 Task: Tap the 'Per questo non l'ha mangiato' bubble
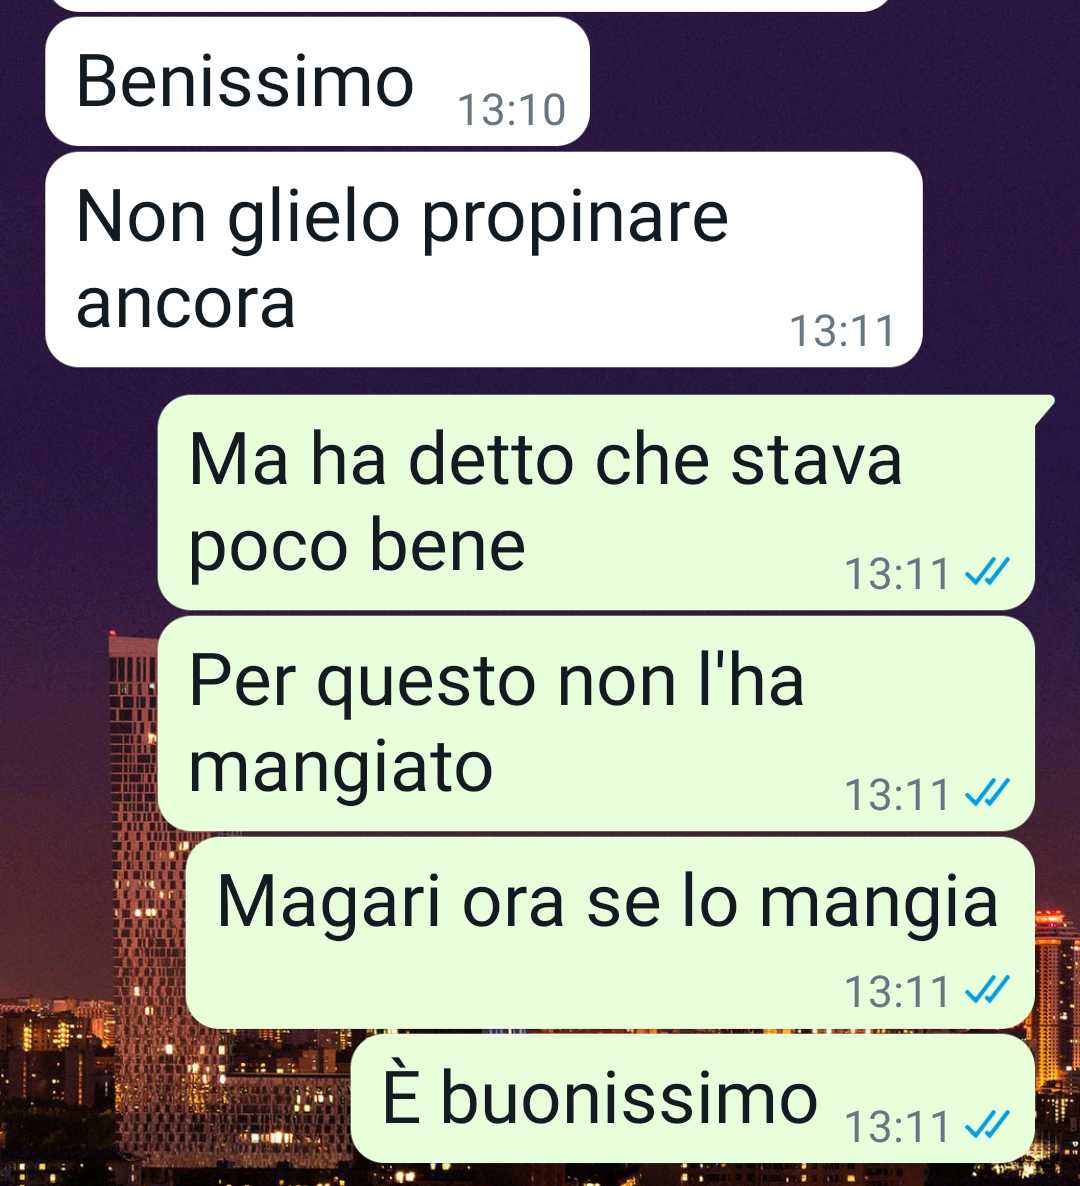tap(596, 724)
